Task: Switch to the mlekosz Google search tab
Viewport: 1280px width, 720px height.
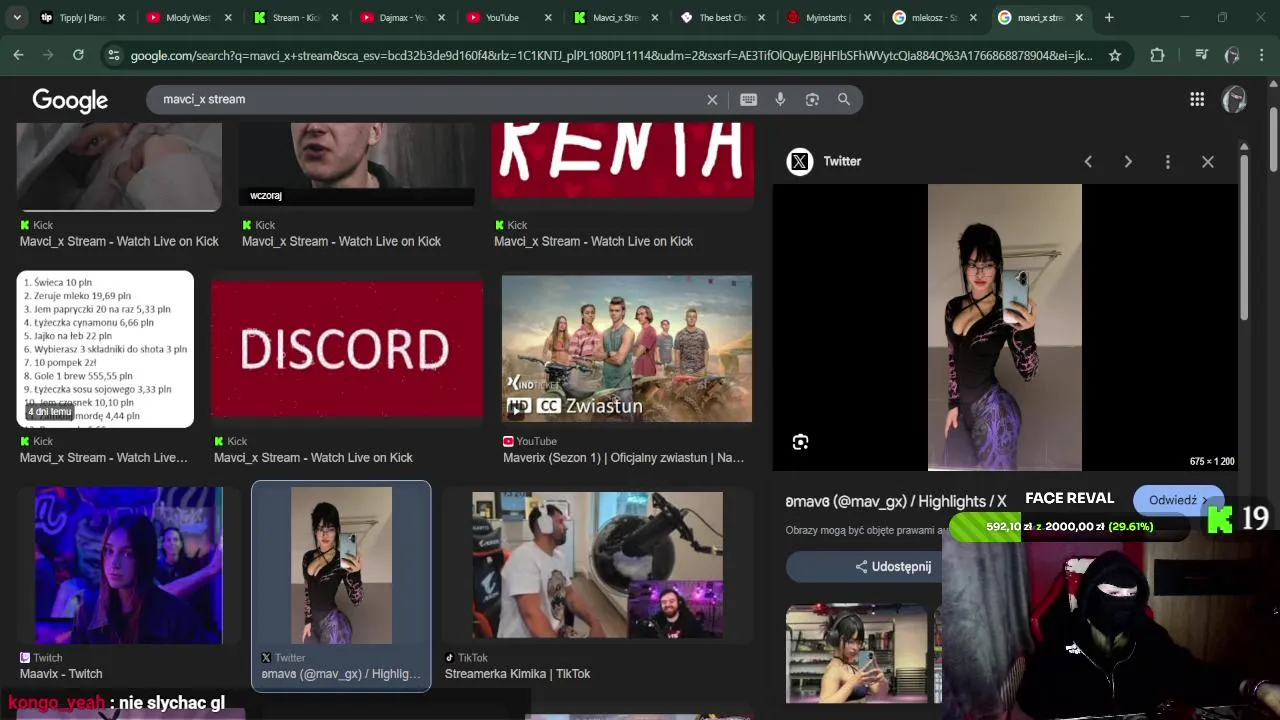Action: [934, 17]
